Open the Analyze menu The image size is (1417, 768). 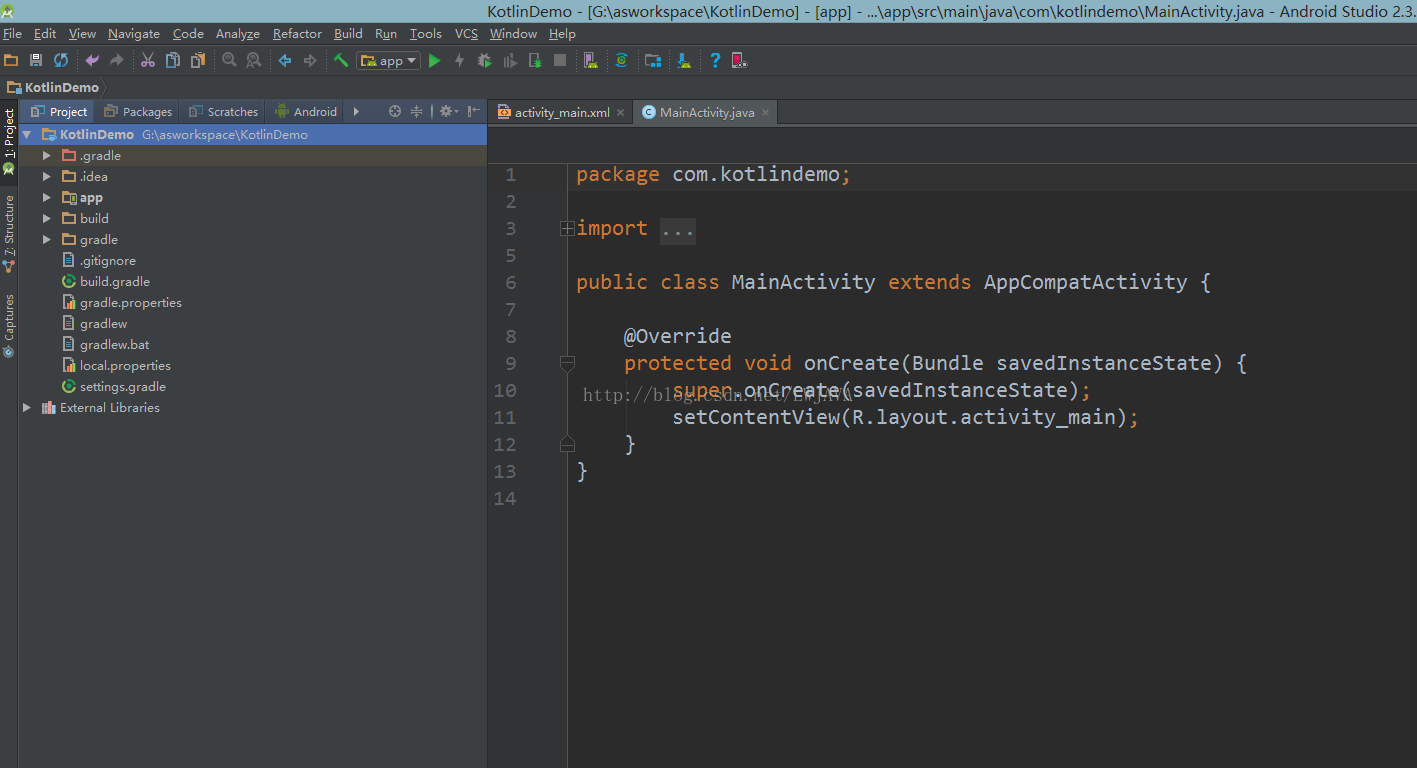point(238,34)
